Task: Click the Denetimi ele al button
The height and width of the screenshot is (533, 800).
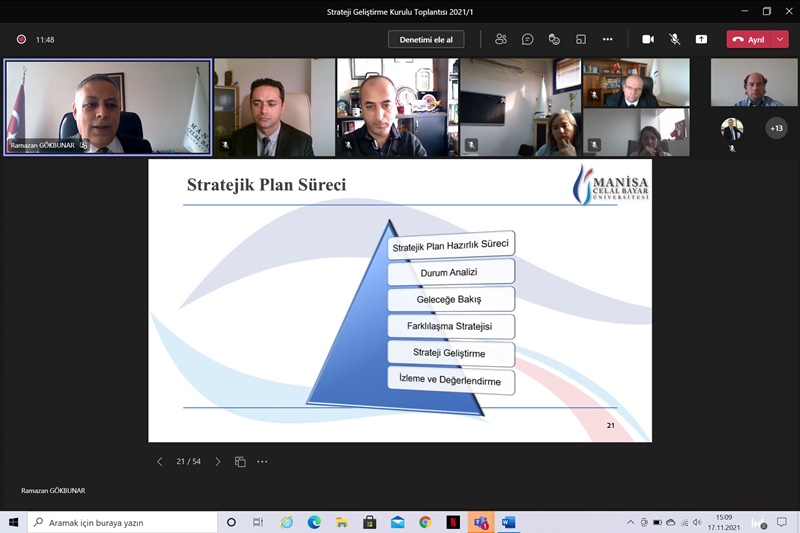Action: pos(426,39)
